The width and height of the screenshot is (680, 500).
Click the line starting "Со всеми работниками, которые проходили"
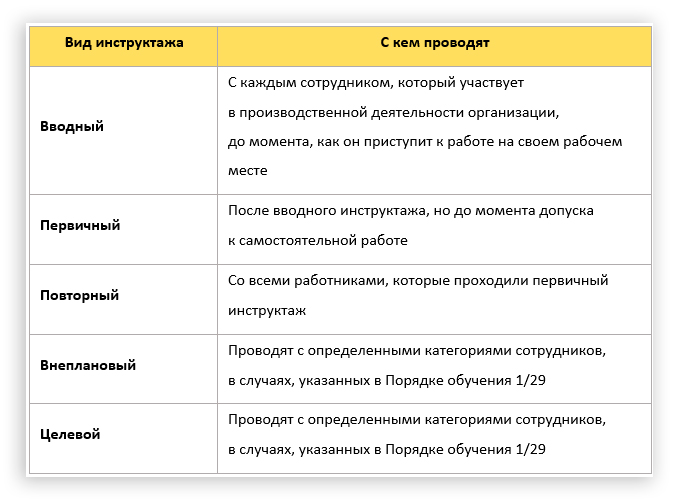coord(418,281)
